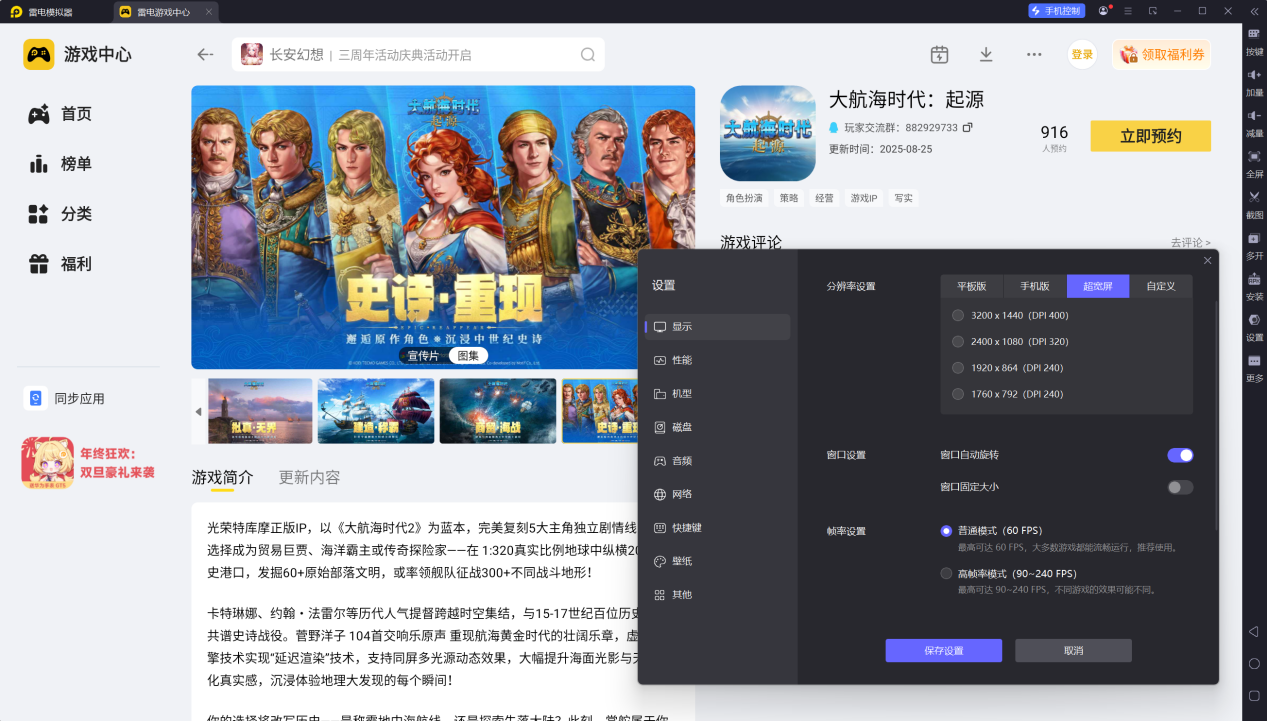This screenshot has width=1267, height=721.
Task: Switch to the 自定义 resolution tab
Action: pos(1161,286)
